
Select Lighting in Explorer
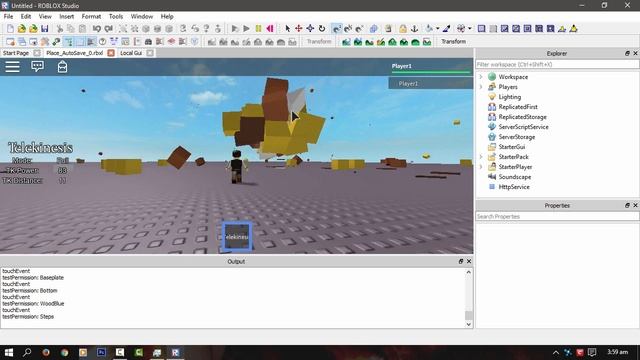pos(509,97)
